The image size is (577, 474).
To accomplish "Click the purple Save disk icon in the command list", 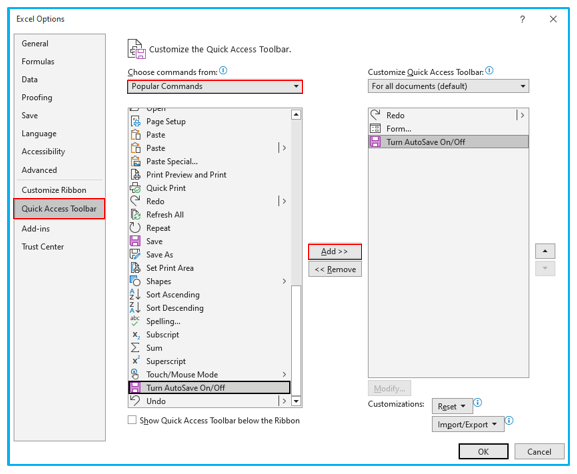I will 135,241.
